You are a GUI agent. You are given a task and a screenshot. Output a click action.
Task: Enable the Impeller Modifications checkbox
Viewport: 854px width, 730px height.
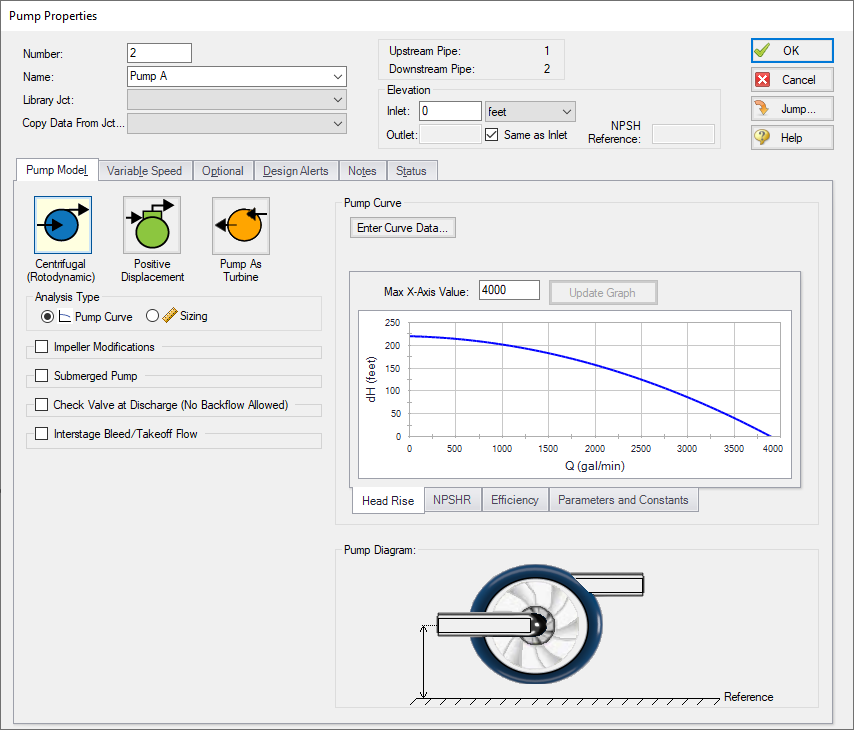pyautogui.click(x=41, y=347)
